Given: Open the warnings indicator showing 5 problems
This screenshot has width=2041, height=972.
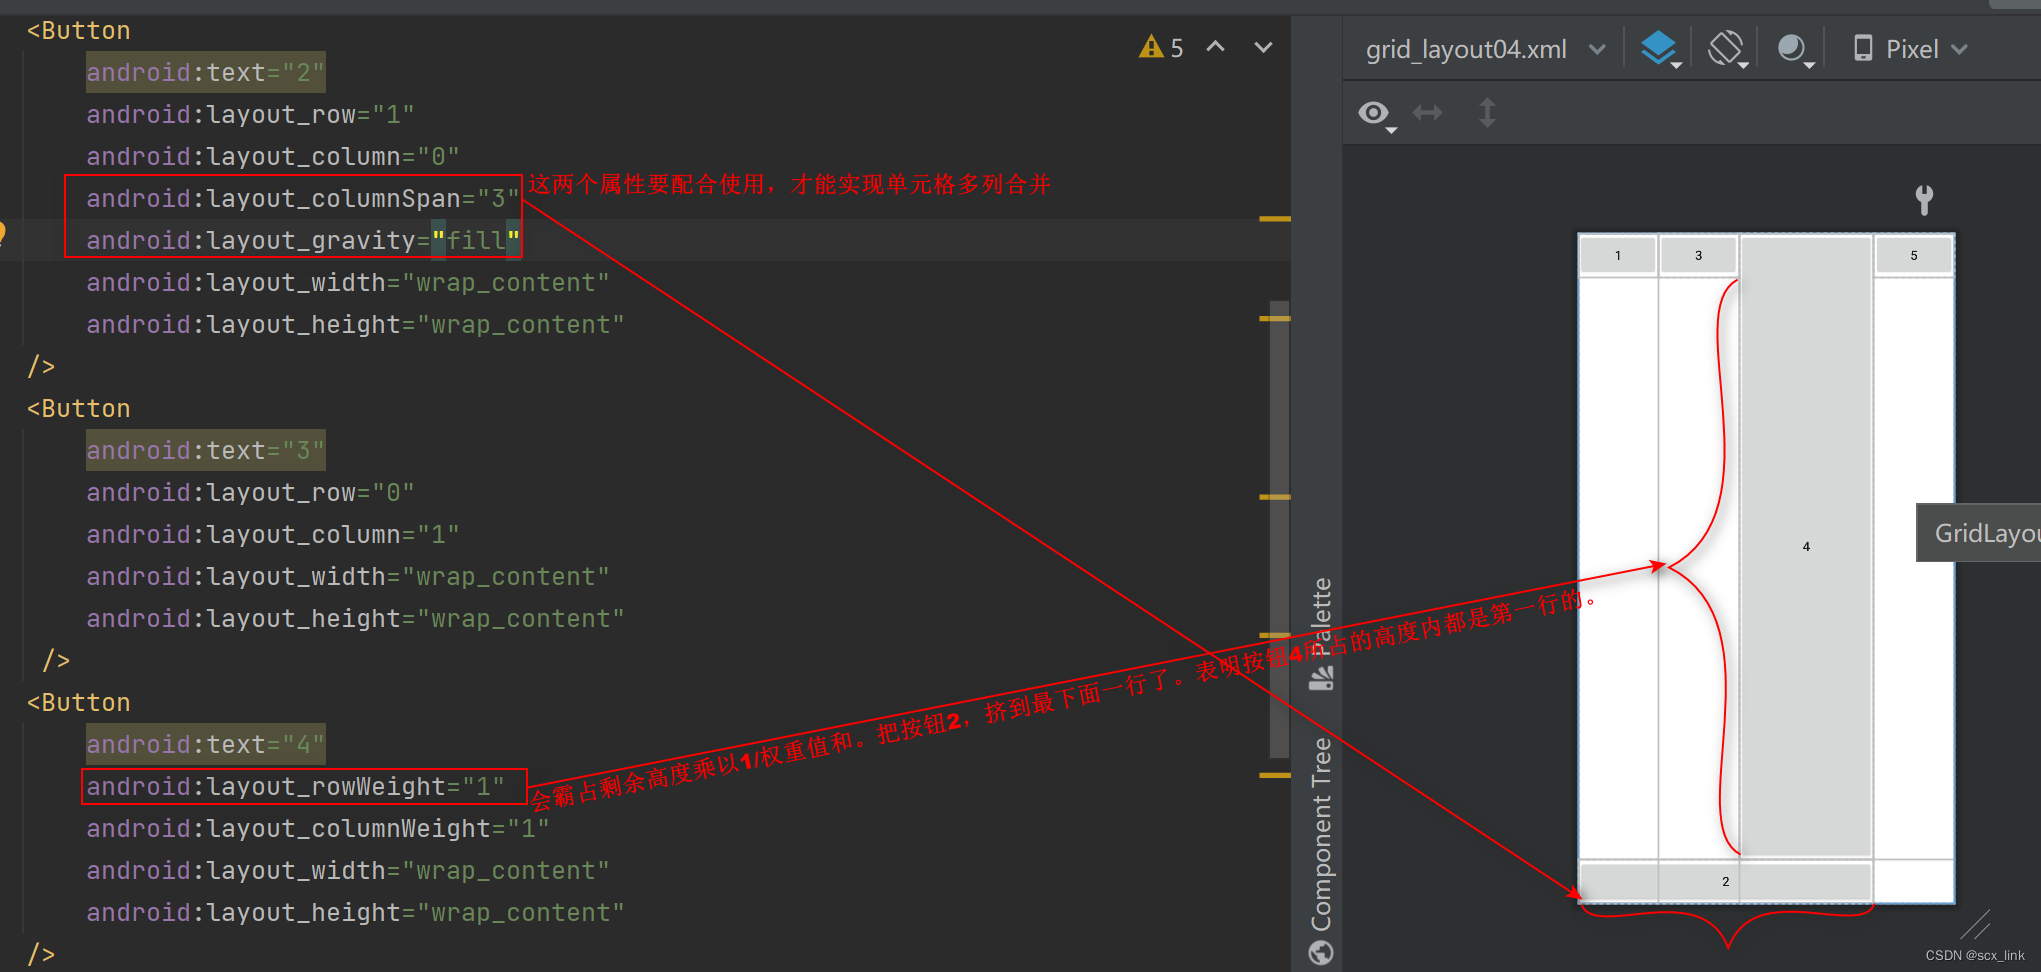Looking at the screenshot, I should coord(1161,48).
